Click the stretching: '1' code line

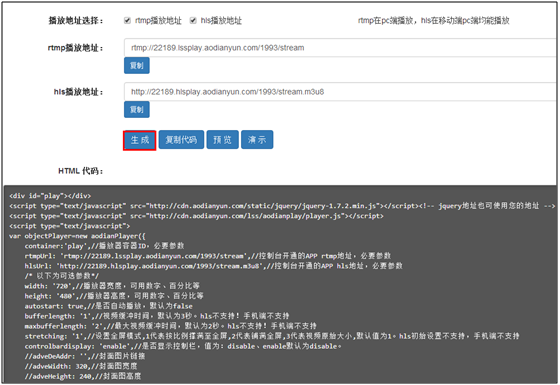[x=272, y=336]
